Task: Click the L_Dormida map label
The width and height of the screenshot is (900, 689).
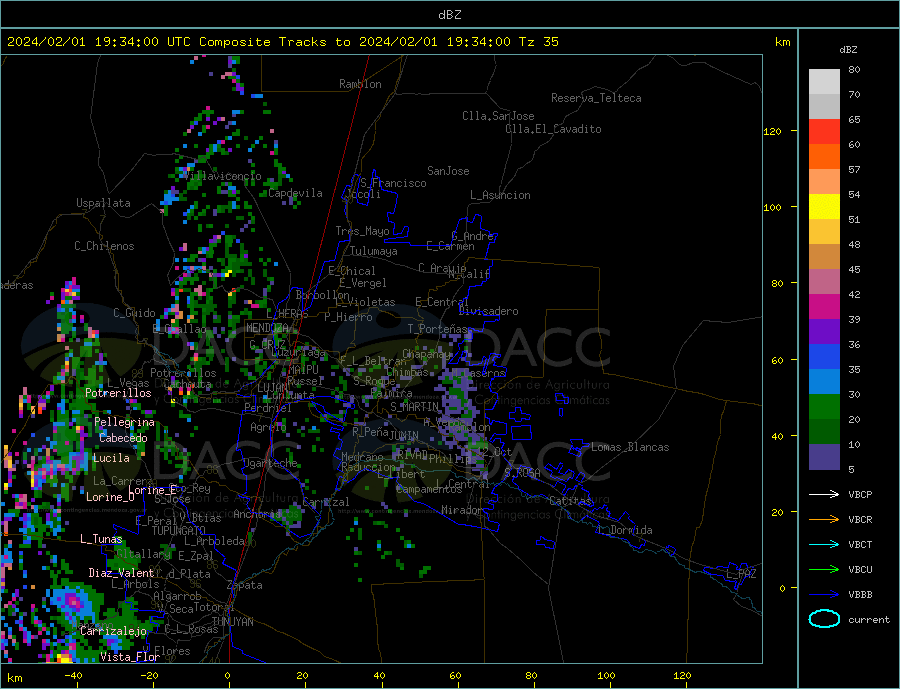Action: click(627, 530)
